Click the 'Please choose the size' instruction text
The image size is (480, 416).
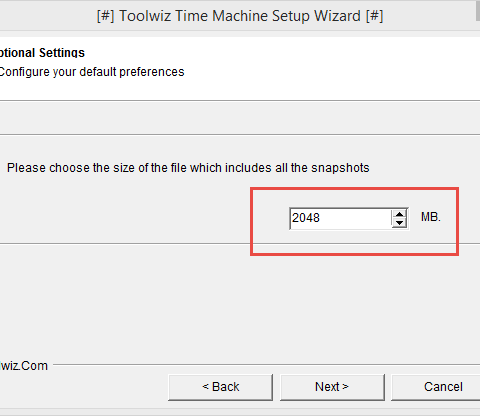188,168
